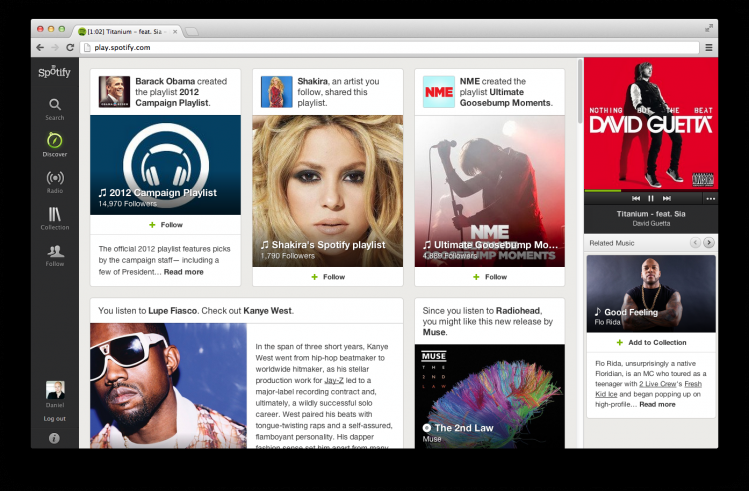The height and width of the screenshot is (491, 749).
Task: Click the Jay-Z link in Kanye bio
Action: coord(334,380)
